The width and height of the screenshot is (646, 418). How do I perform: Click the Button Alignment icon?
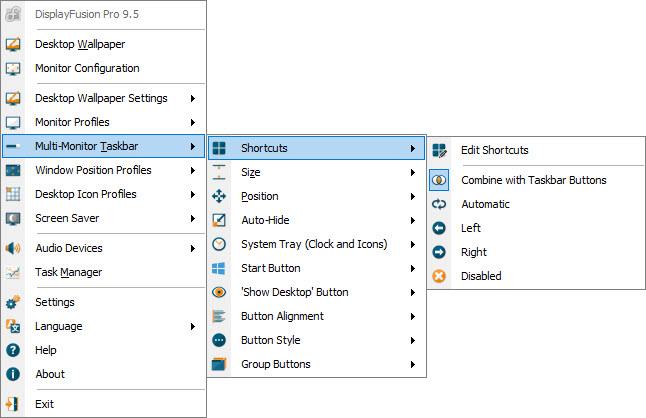point(219,316)
